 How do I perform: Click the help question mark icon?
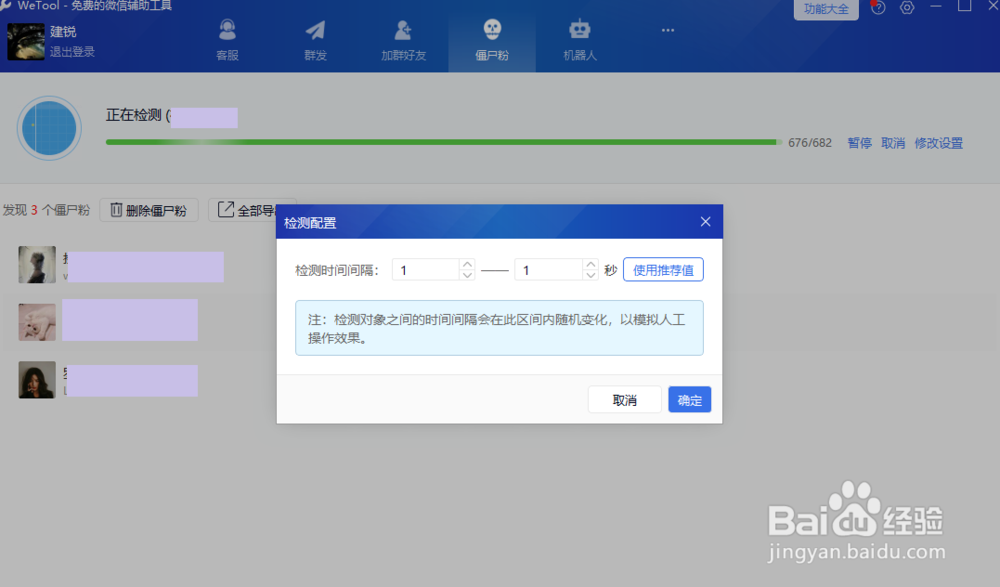click(x=878, y=8)
